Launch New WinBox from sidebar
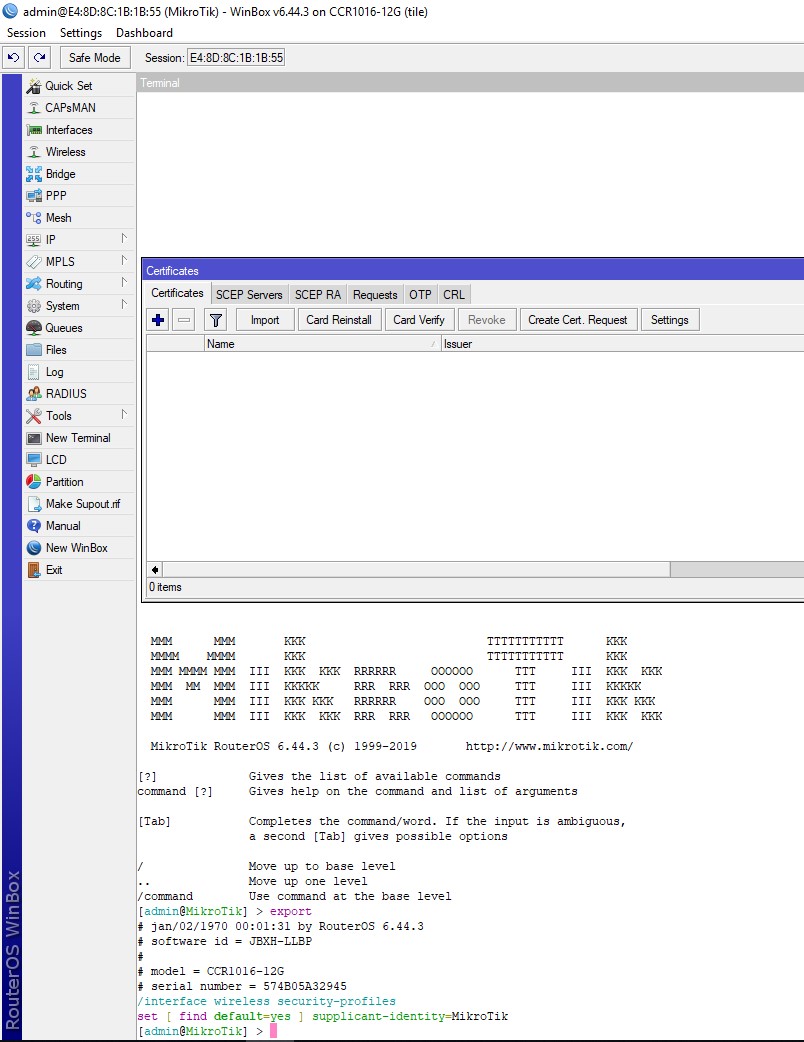The height and width of the screenshot is (1042, 804). pyautogui.click(x=79, y=547)
